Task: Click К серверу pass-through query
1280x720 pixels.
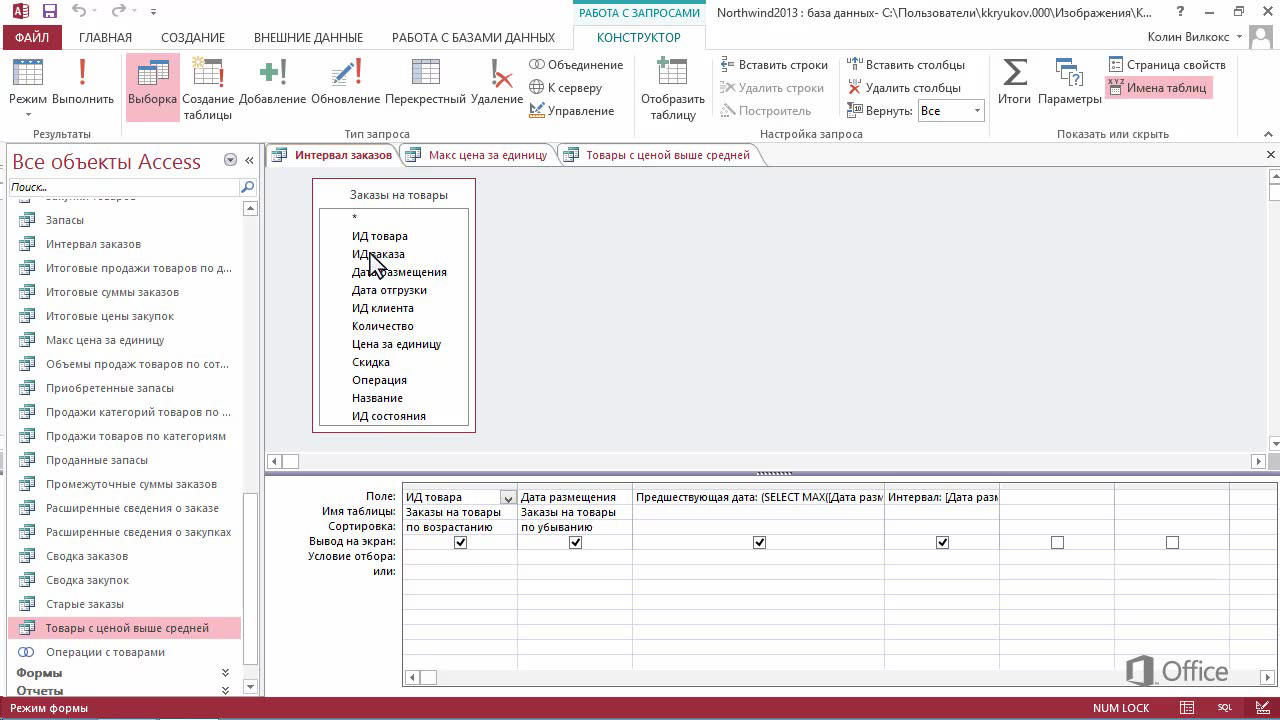Action: pos(566,88)
